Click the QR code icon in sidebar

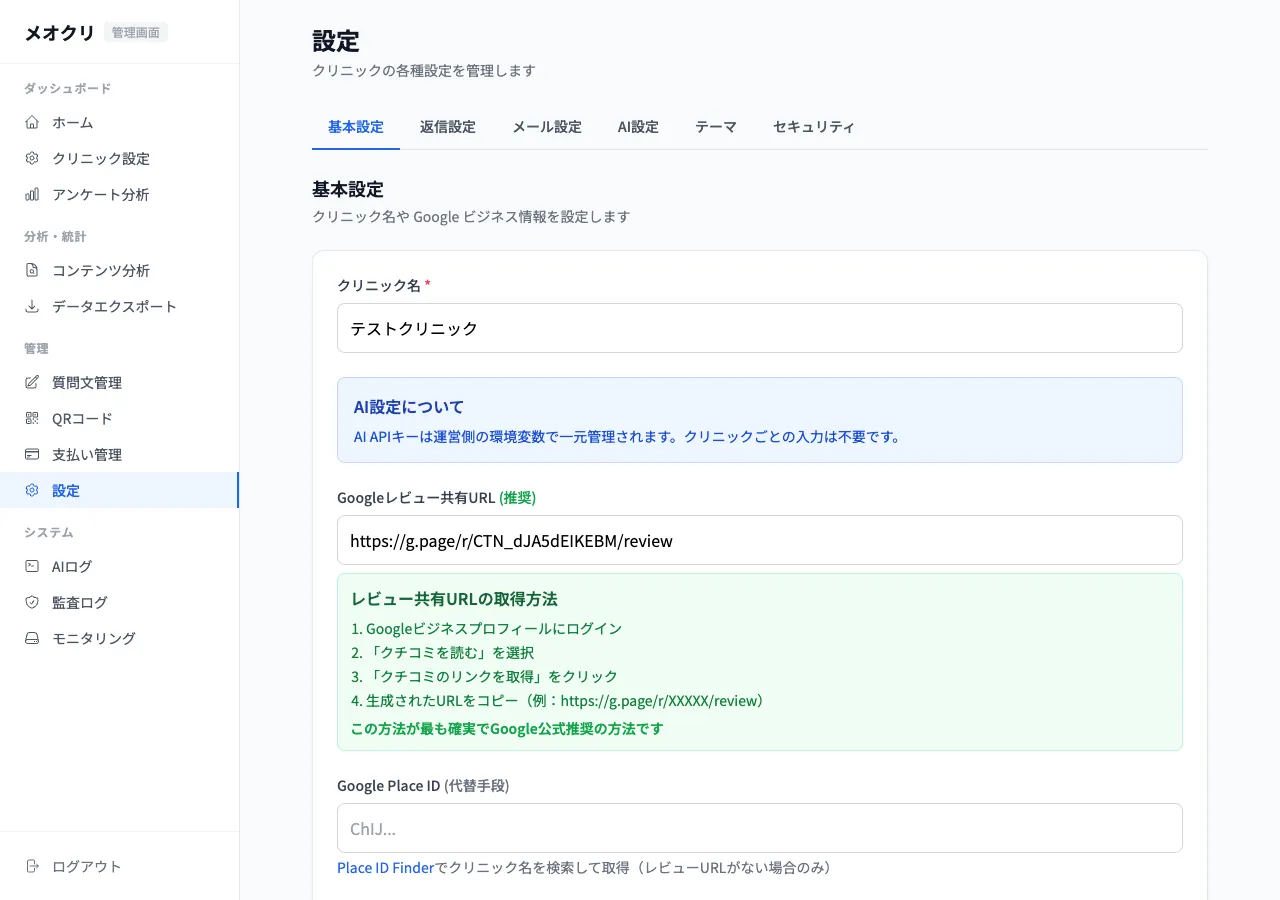pyautogui.click(x=32, y=418)
